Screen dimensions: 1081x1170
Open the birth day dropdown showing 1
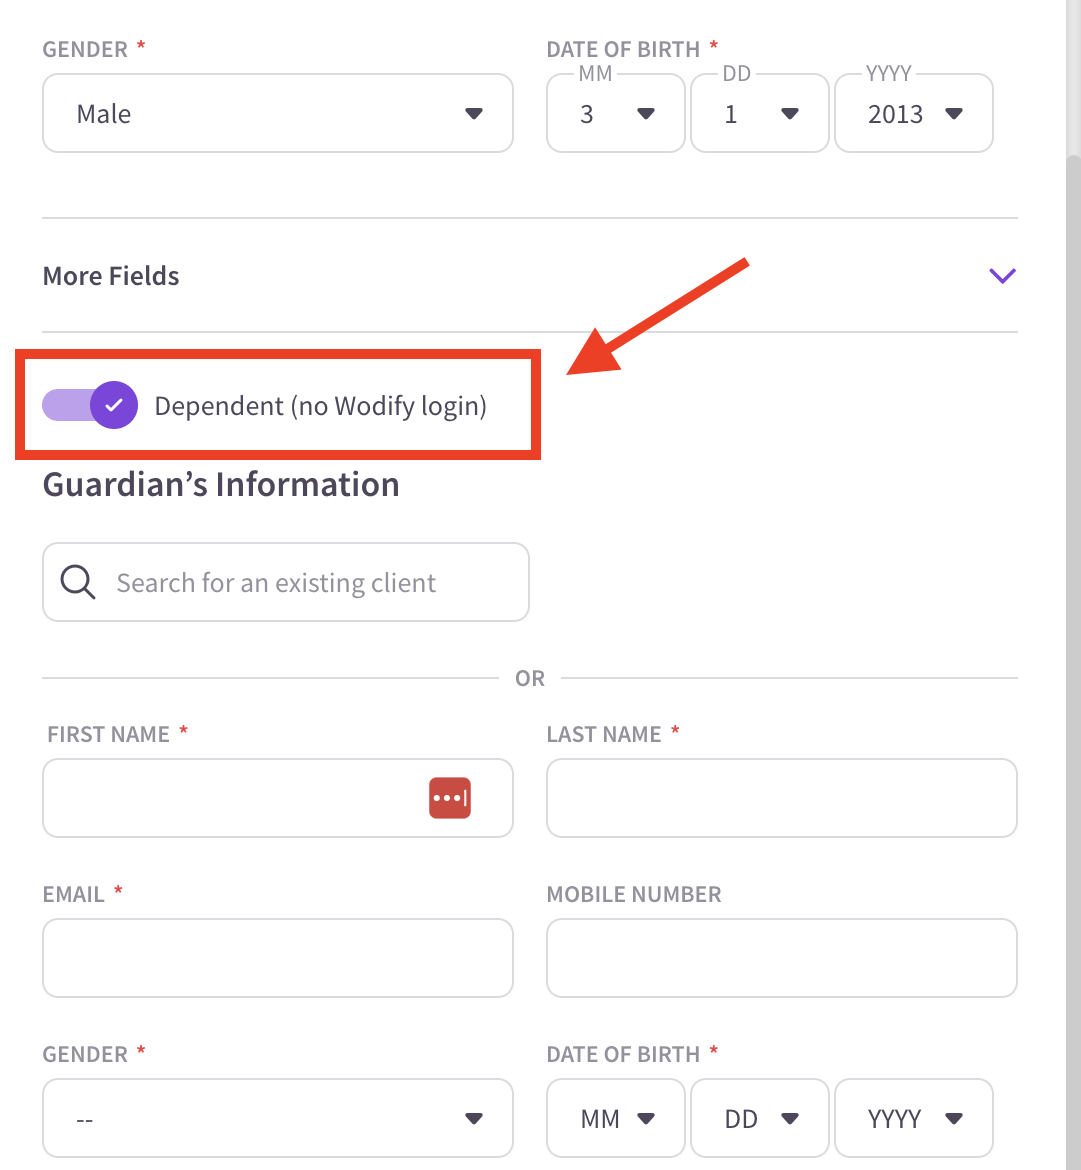click(x=759, y=113)
